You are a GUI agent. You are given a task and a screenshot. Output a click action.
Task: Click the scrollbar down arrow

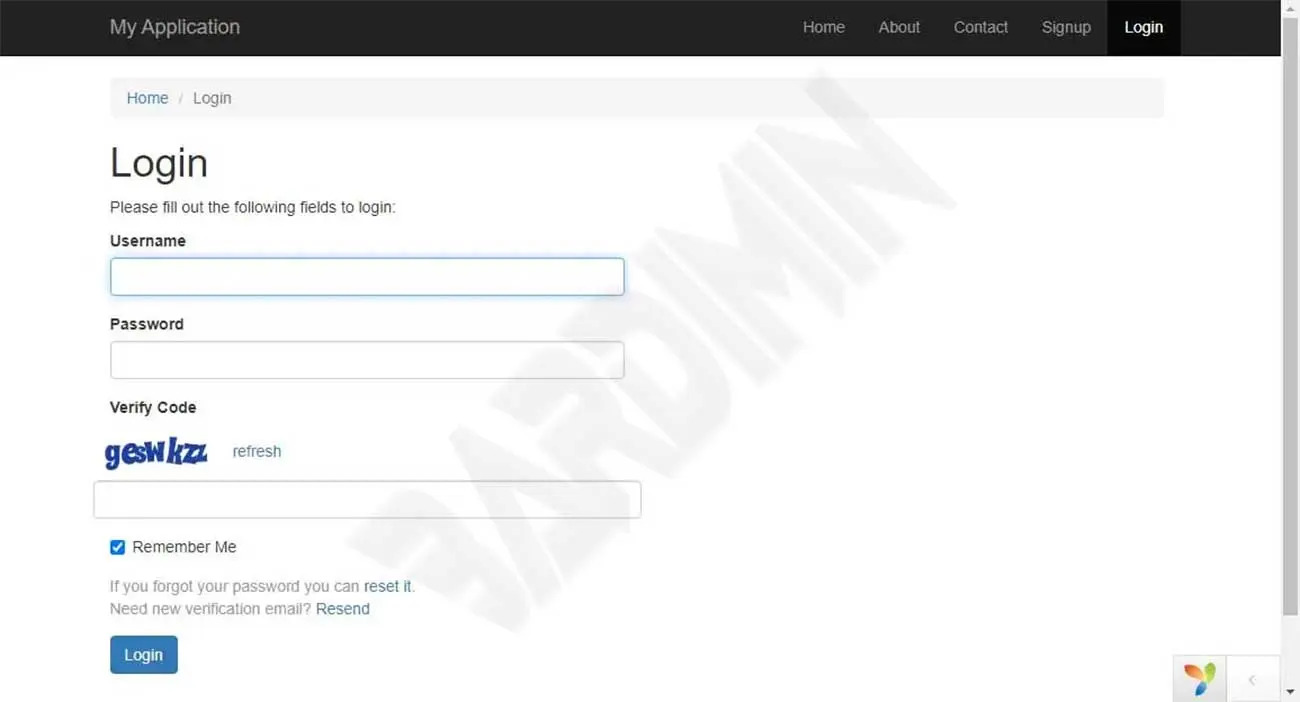pyautogui.click(x=1290, y=692)
